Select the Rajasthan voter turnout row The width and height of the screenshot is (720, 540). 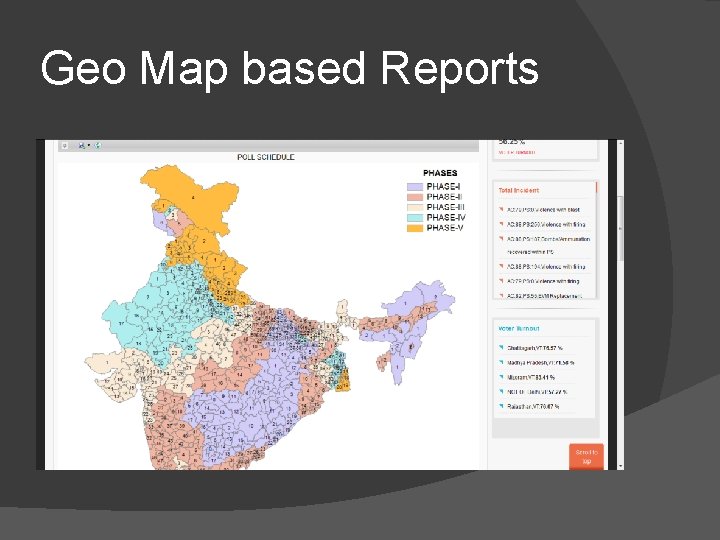click(533, 407)
